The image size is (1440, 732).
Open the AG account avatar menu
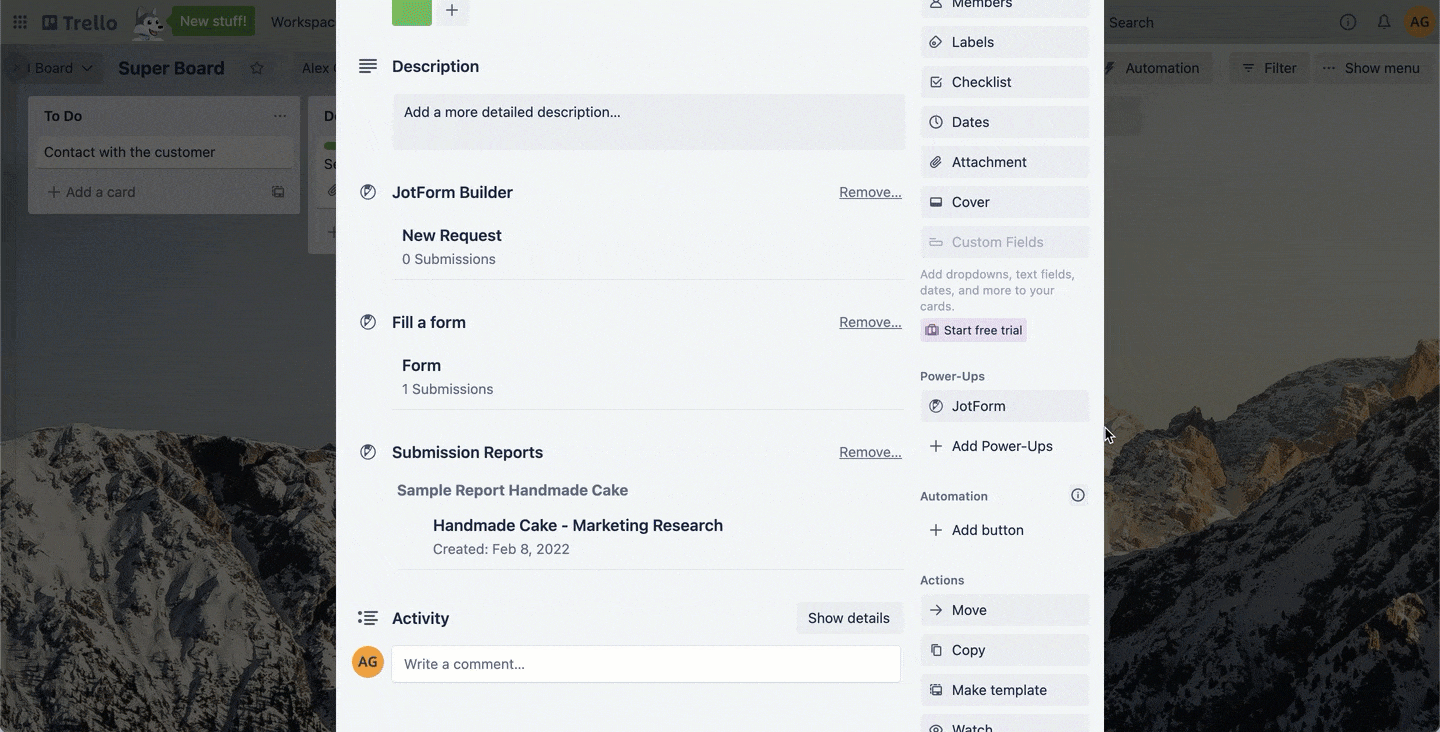pos(1420,22)
